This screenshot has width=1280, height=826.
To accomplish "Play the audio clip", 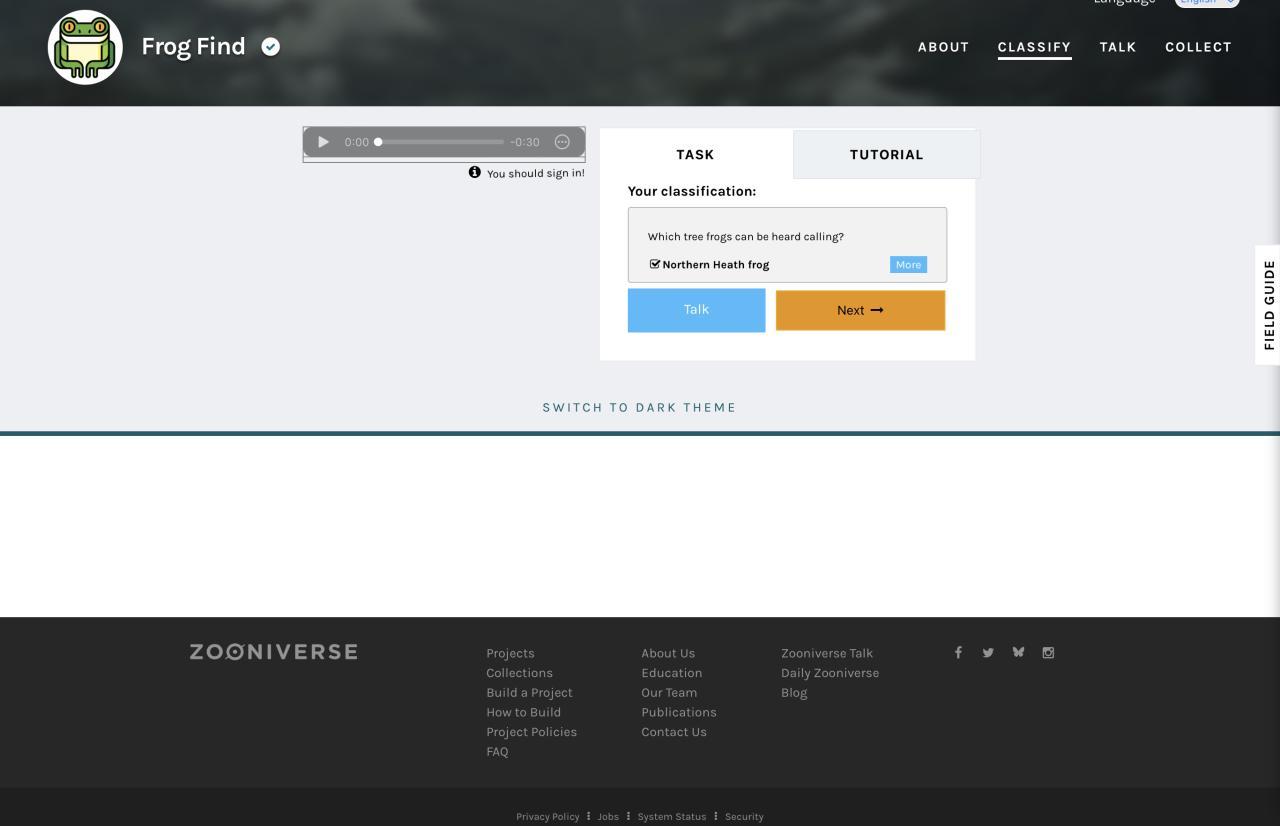I will pos(323,142).
